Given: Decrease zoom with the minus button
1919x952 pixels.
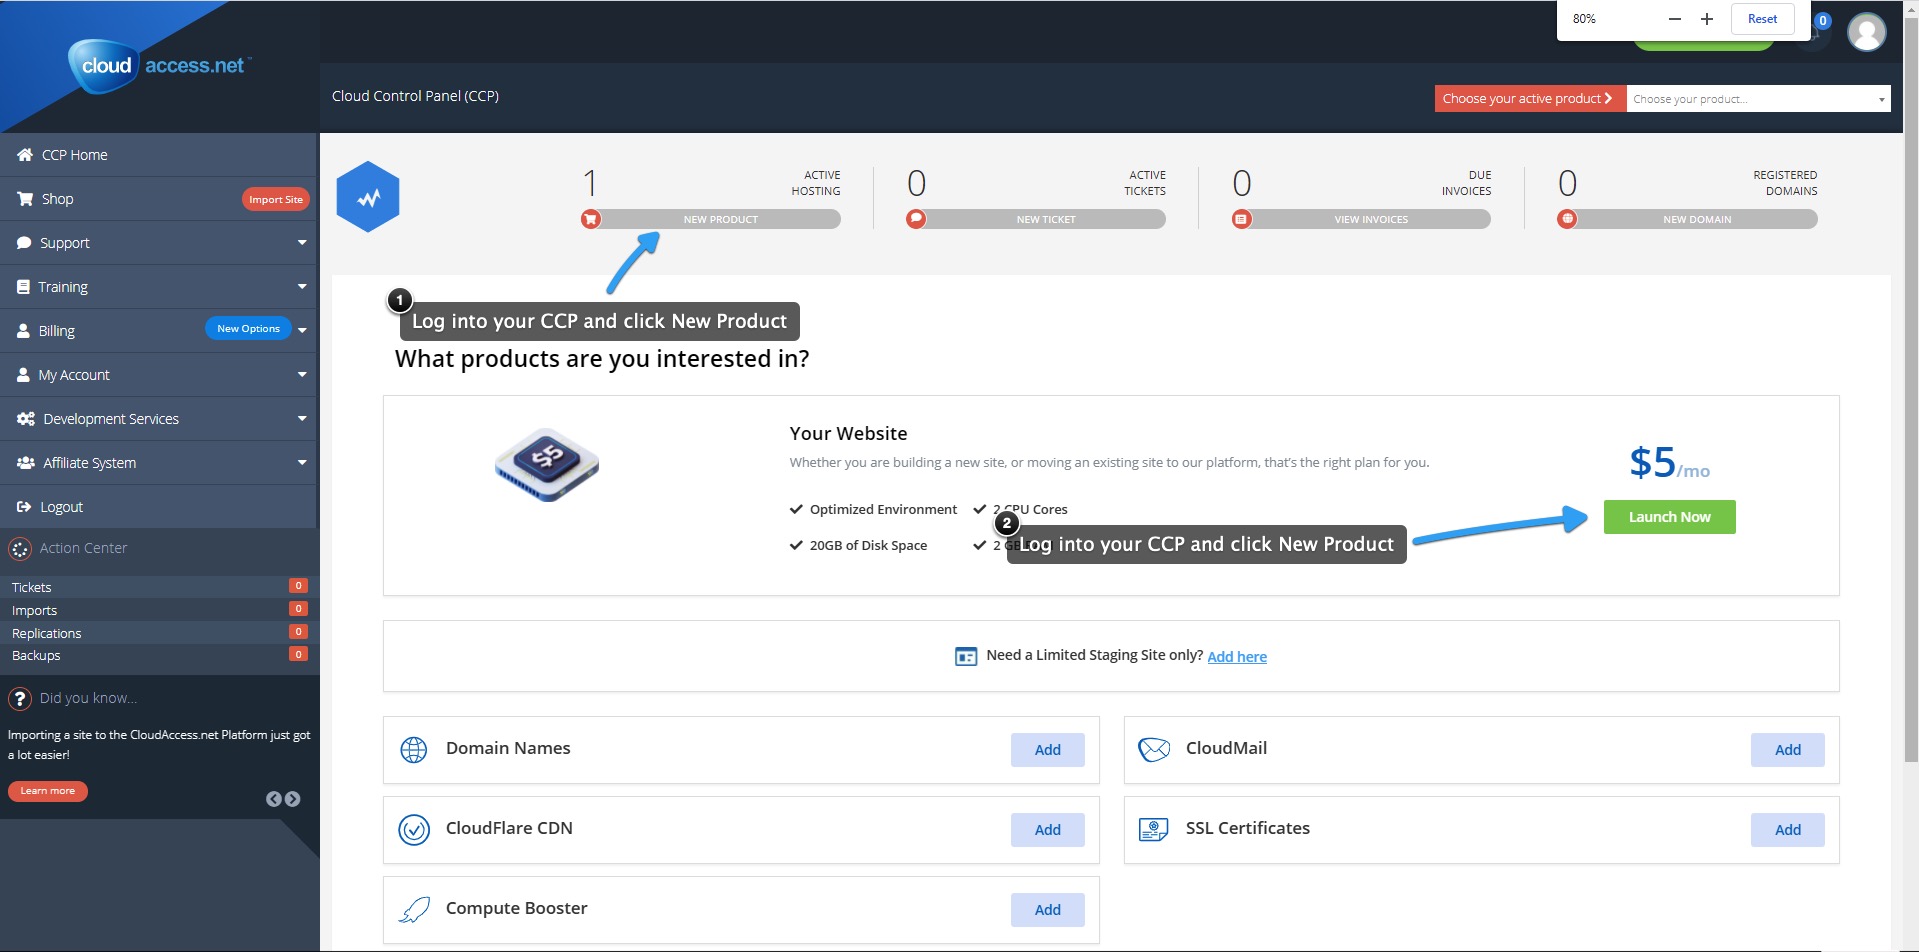Looking at the screenshot, I should click(1675, 19).
